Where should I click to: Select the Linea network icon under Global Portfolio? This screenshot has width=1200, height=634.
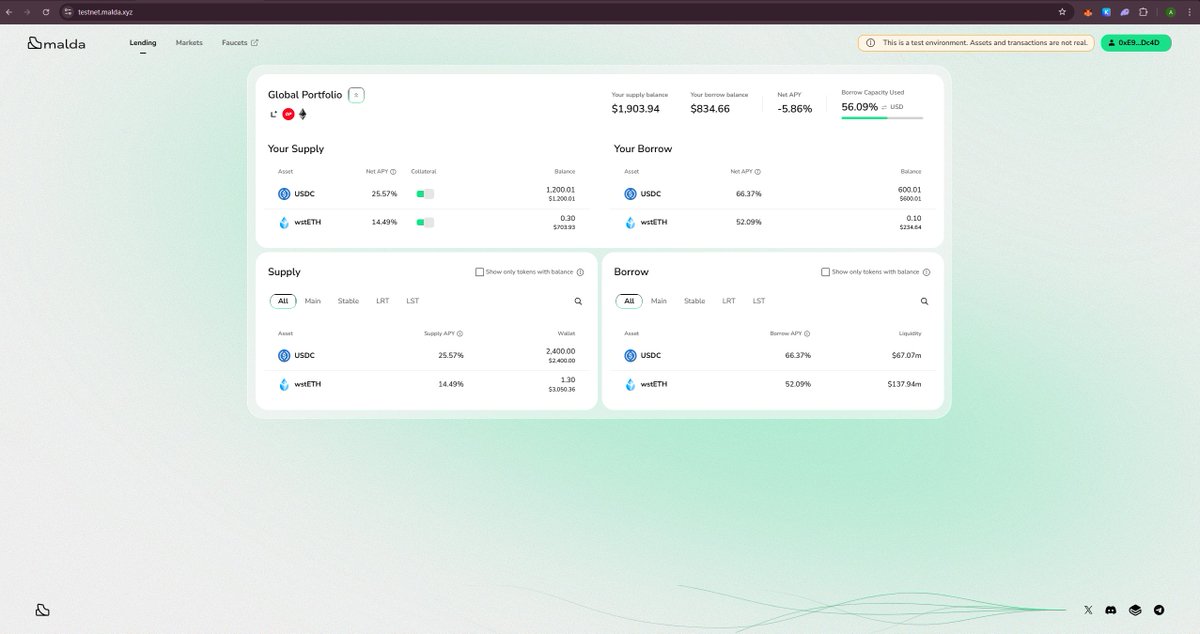(x=273, y=114)
